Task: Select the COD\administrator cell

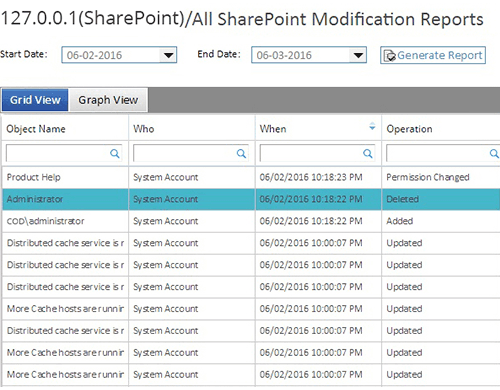Action: pyautogui.click(x=65, y=221)
